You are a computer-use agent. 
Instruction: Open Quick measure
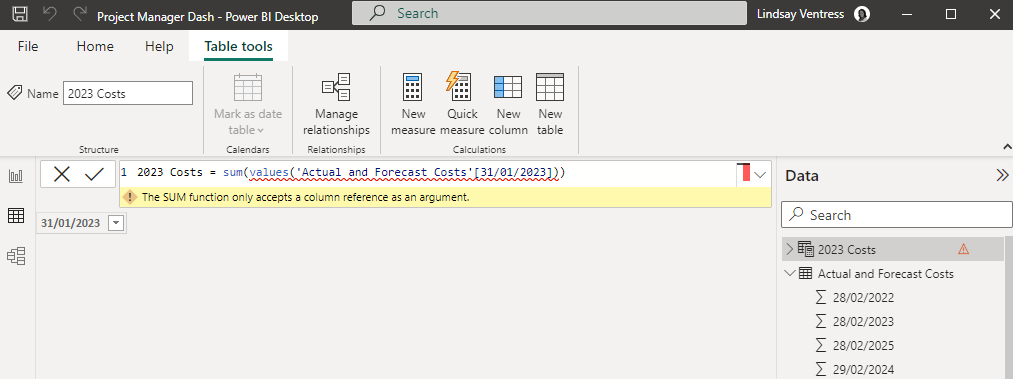tap(462, 104)
